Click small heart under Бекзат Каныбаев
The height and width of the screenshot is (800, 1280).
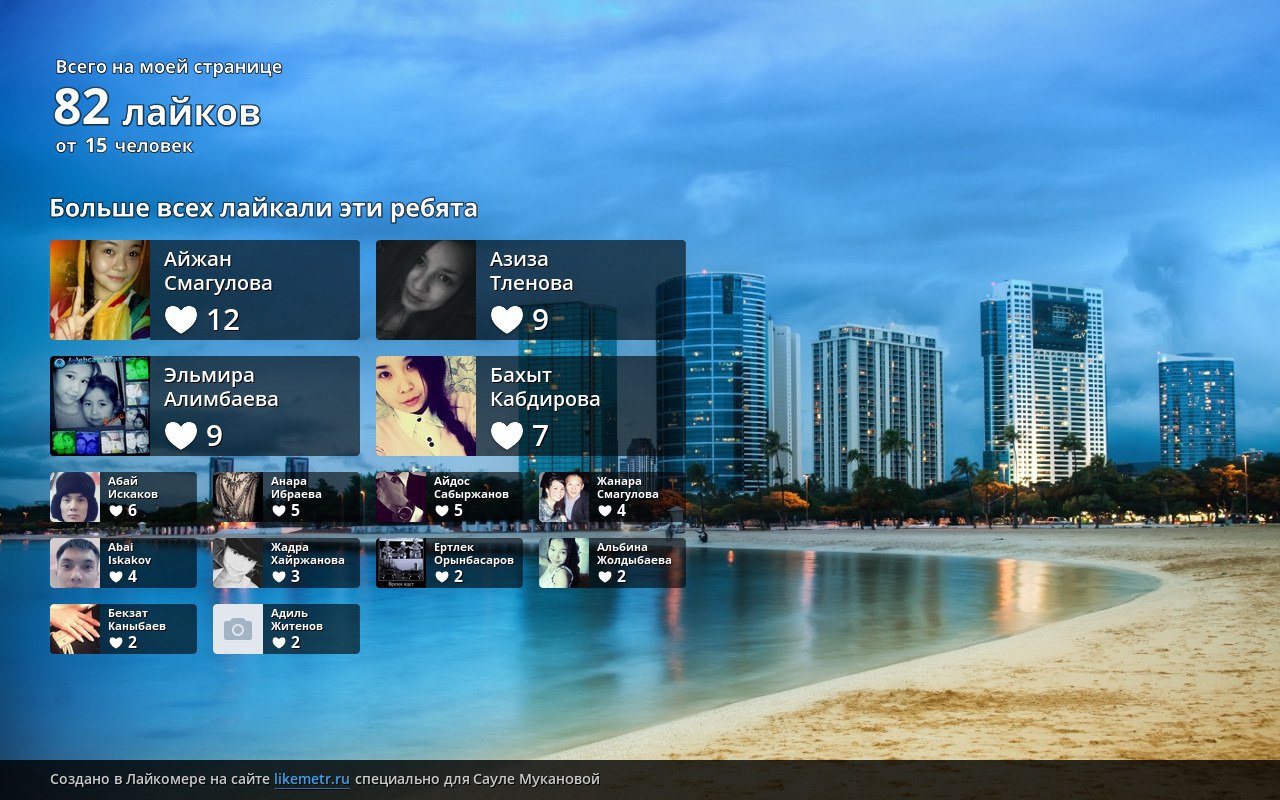116,643
